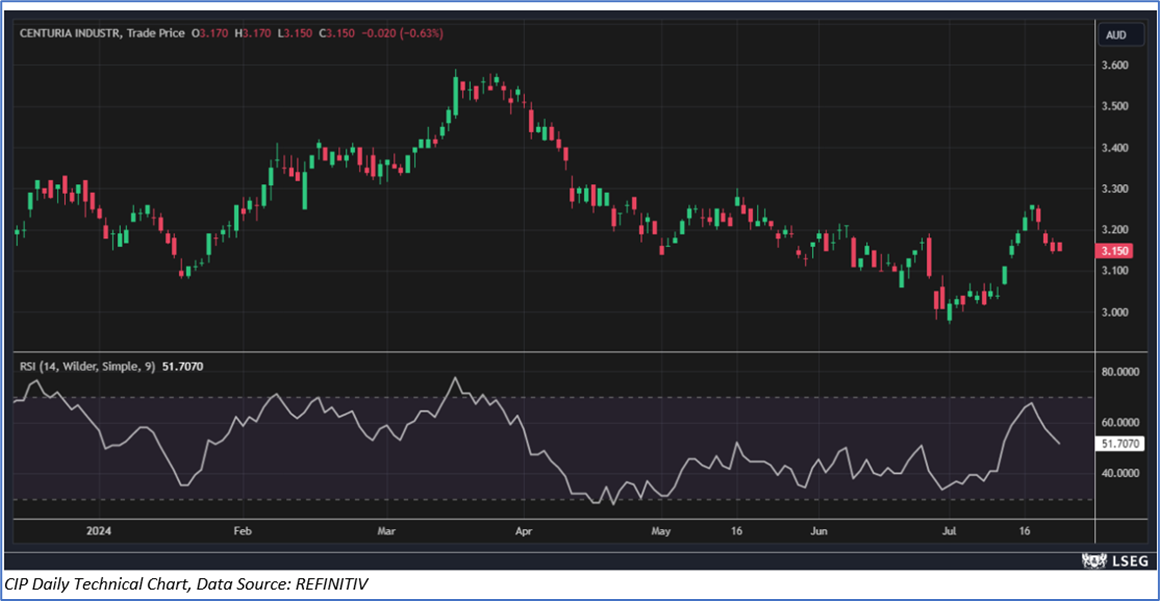
Task: Select the Jun label on time axis
Action: (x=818, y=531)
